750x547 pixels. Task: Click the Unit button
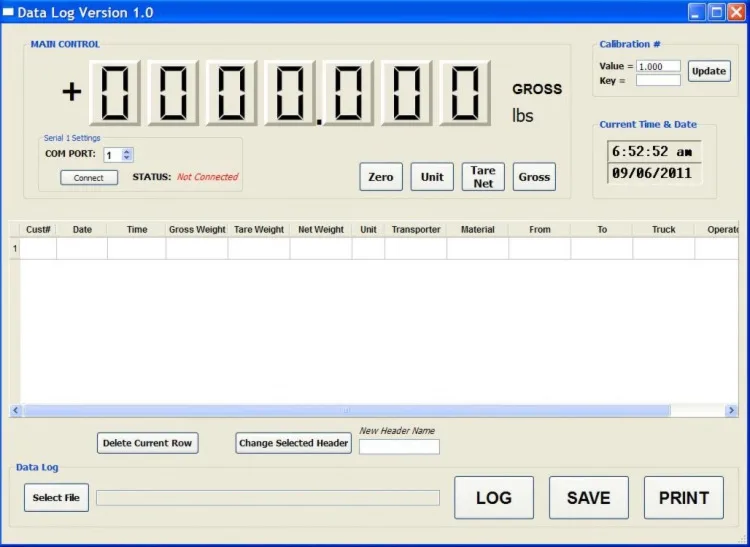pyautogui.click(x=432, y=177)
